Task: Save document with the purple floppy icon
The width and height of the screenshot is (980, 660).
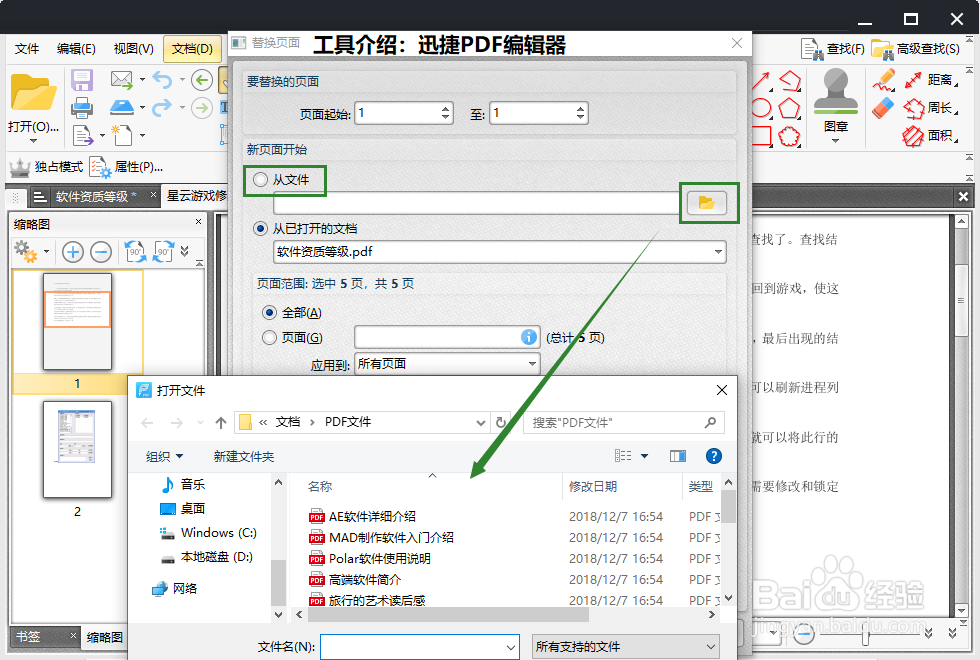Action: pos(82,80)
